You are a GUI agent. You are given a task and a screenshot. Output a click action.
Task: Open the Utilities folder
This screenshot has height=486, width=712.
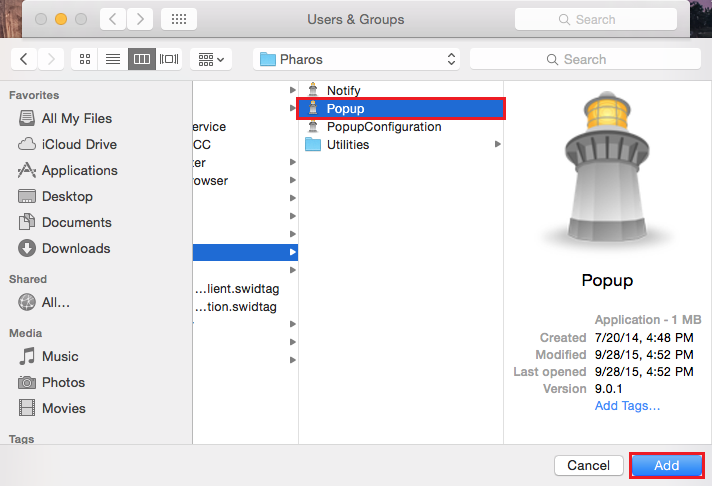[348, 145]
